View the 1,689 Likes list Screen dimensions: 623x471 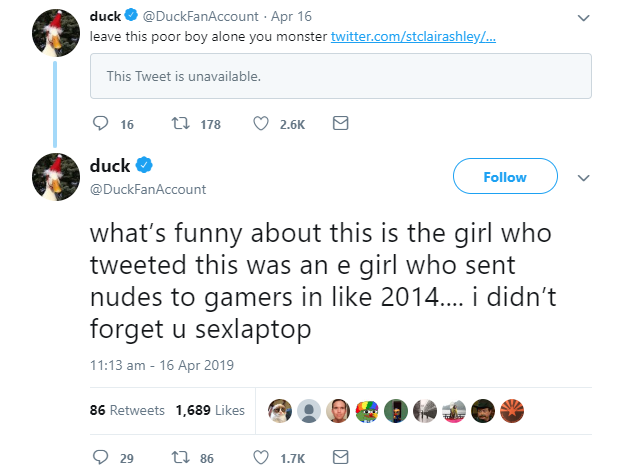(x=210, y=410)
